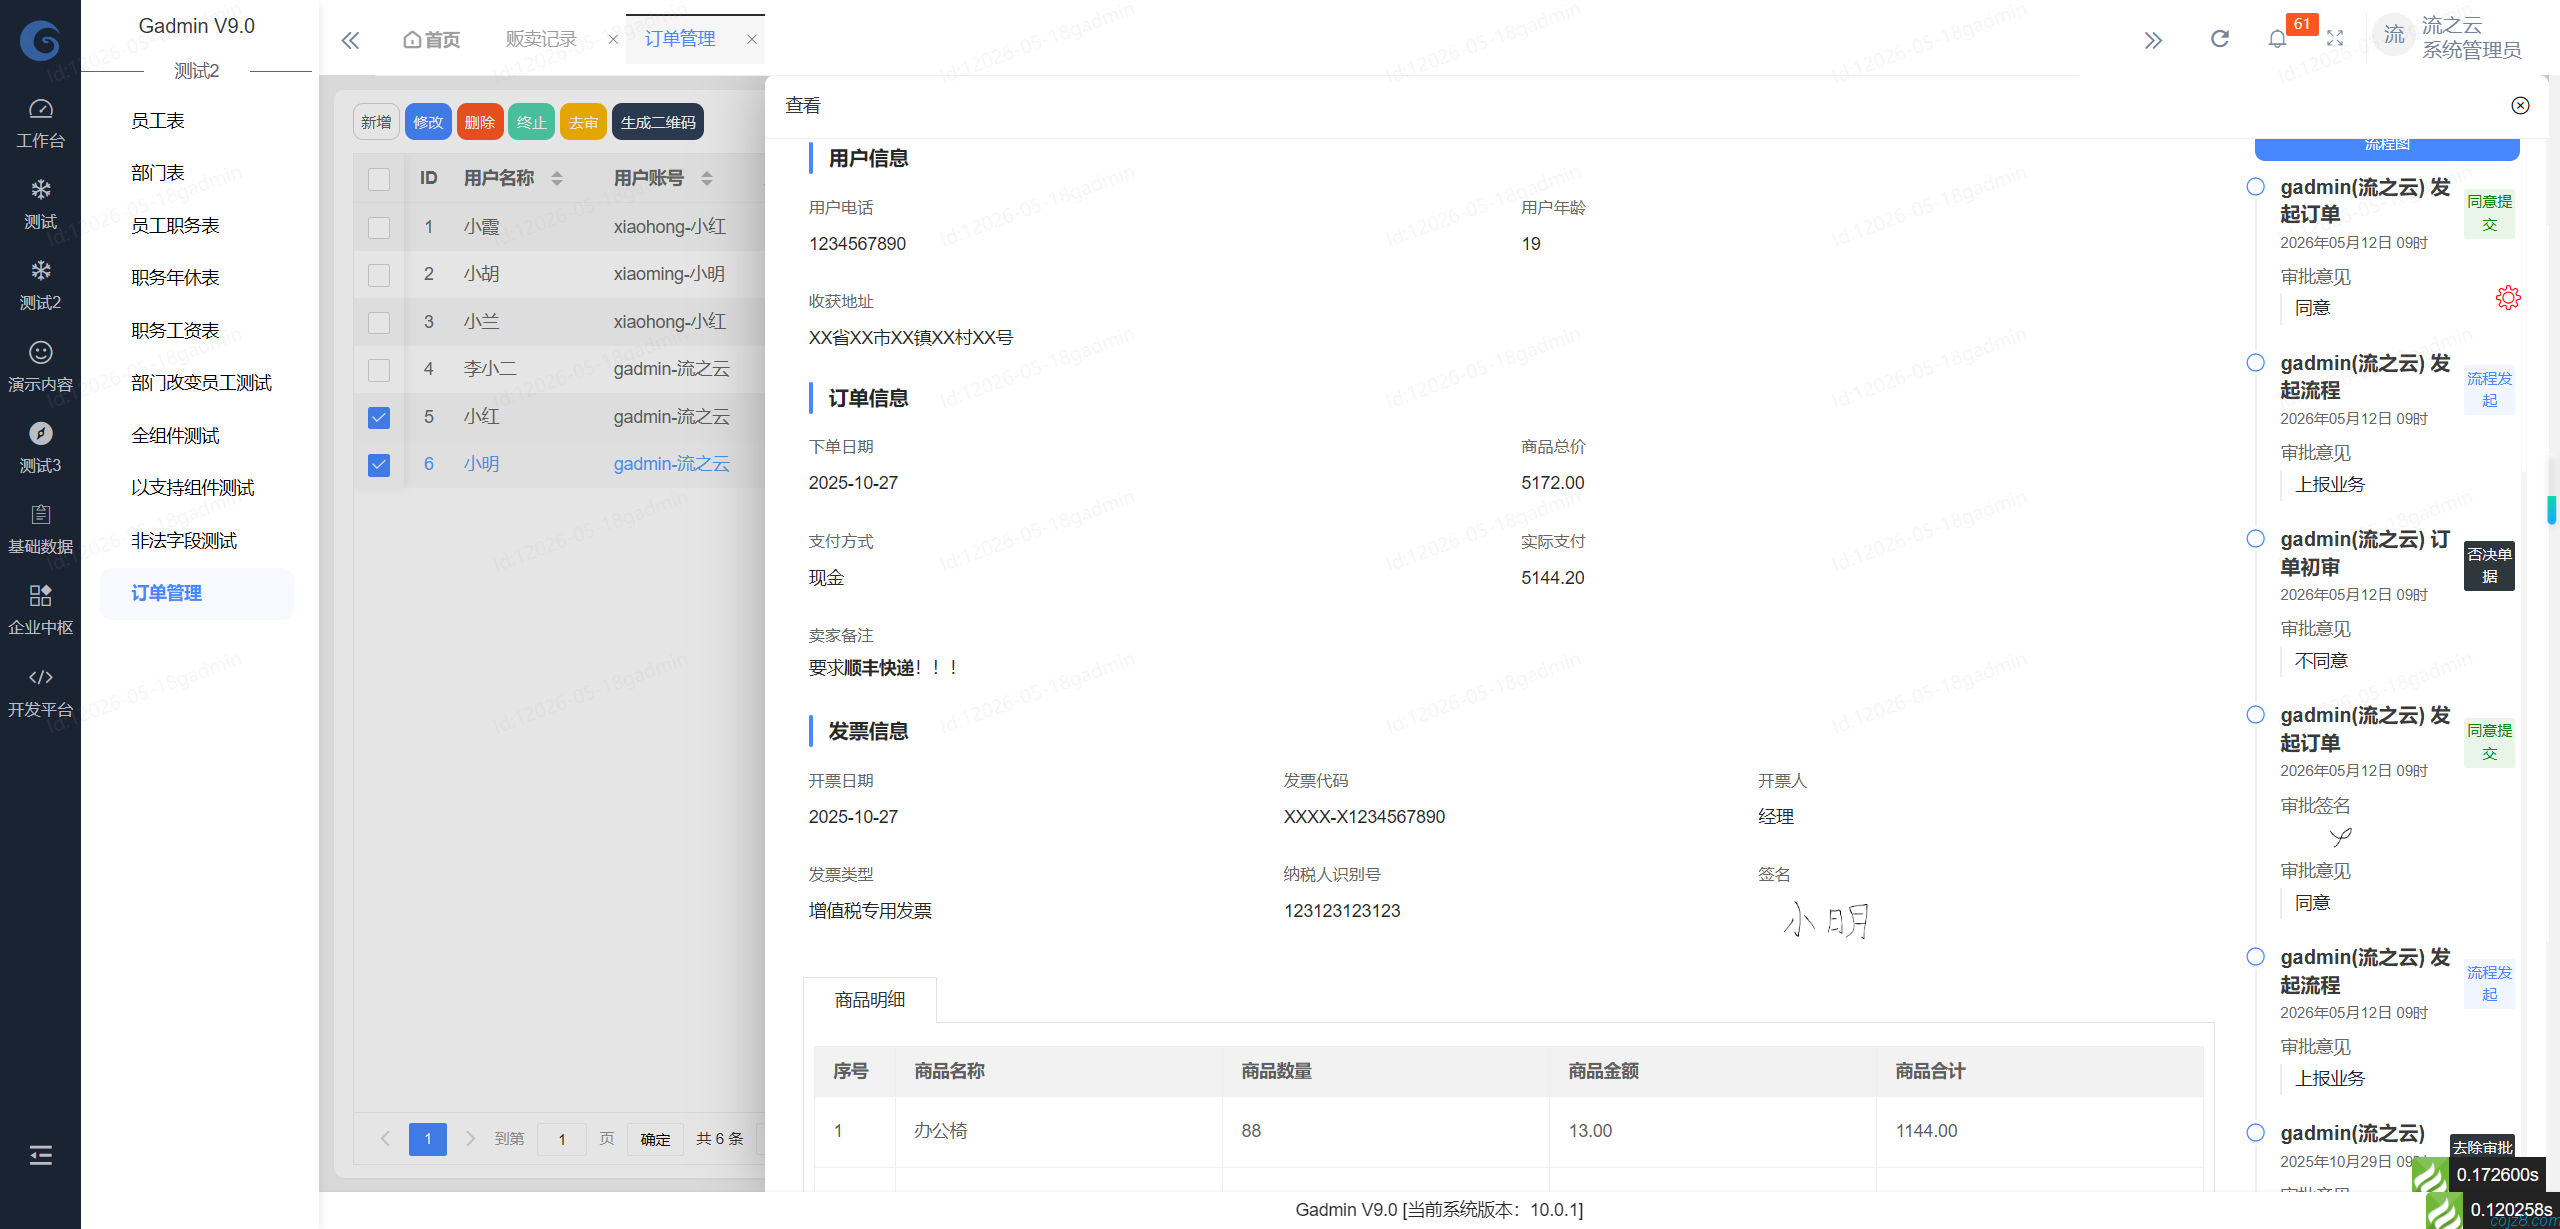
Task: Click the 否决单据 status tag
Action: tap(2489, 565)
